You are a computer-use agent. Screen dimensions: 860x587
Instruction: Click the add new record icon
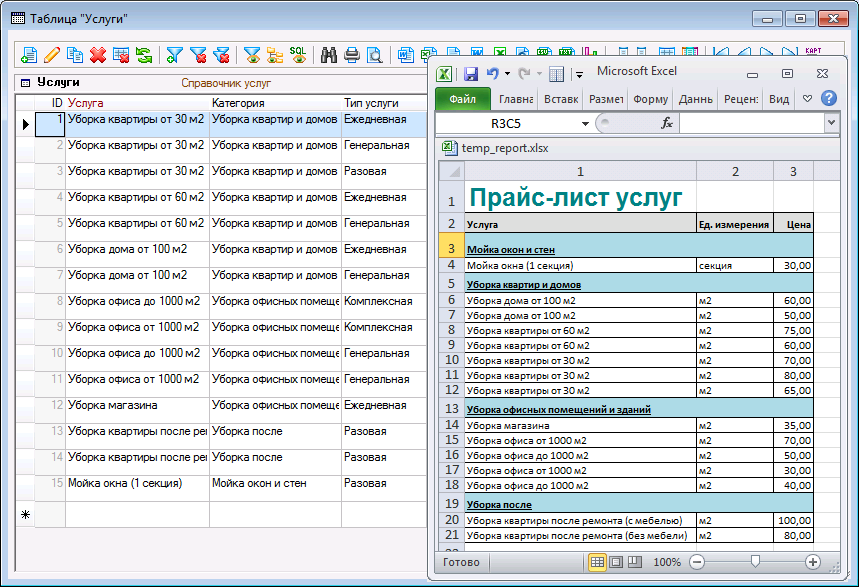[x=29, y=55]
